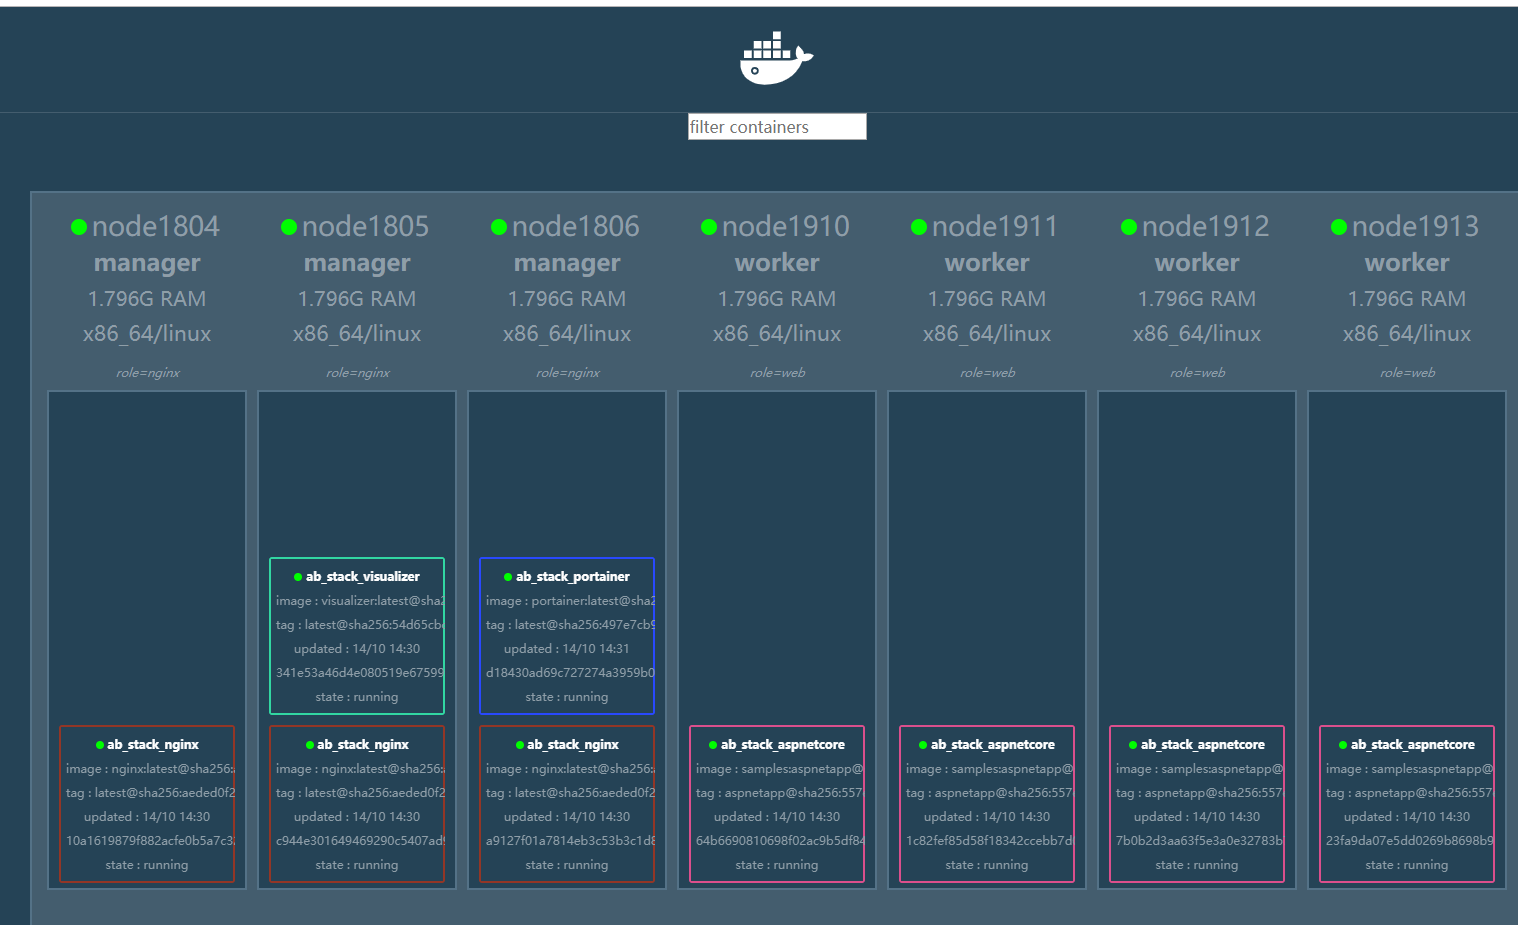Click the running dot on ab_stack_visualizer

(298, 577)
